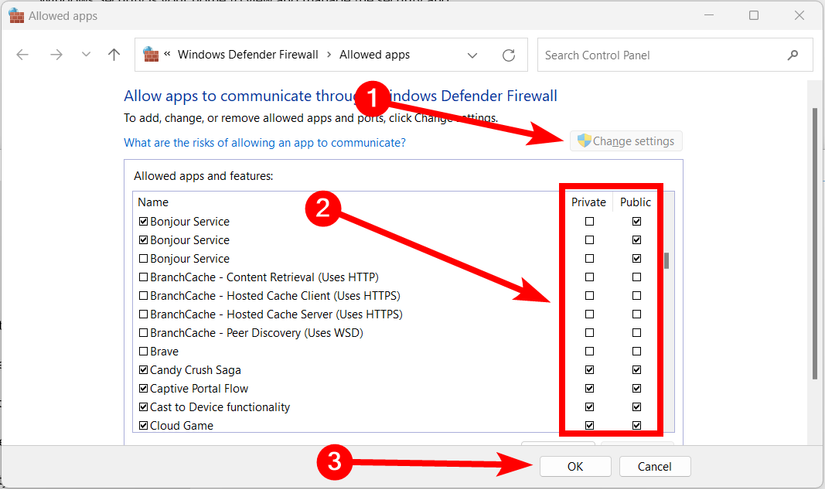The image size is (825, 489).
Task: Refresh the Allowed apps page
Action: tap(509, 55)
